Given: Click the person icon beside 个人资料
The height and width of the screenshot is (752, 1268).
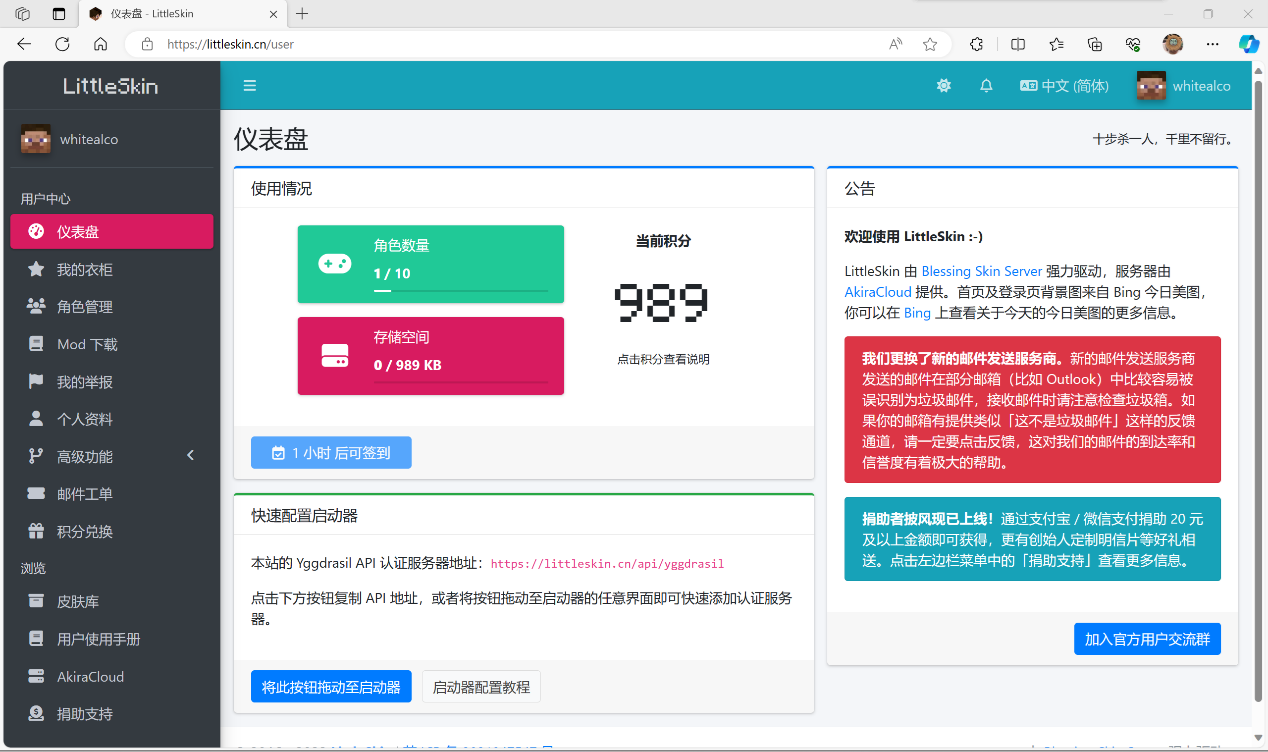Looking at the screenshot, I should pos(36,419).
